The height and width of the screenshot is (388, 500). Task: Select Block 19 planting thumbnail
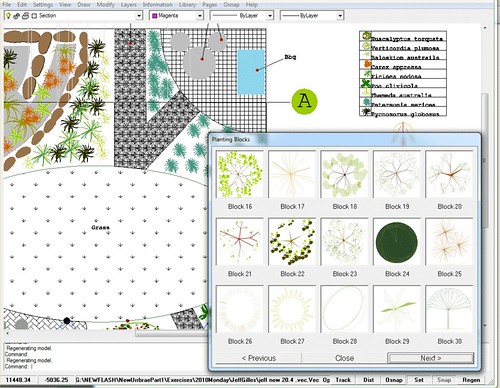point(397,174)
